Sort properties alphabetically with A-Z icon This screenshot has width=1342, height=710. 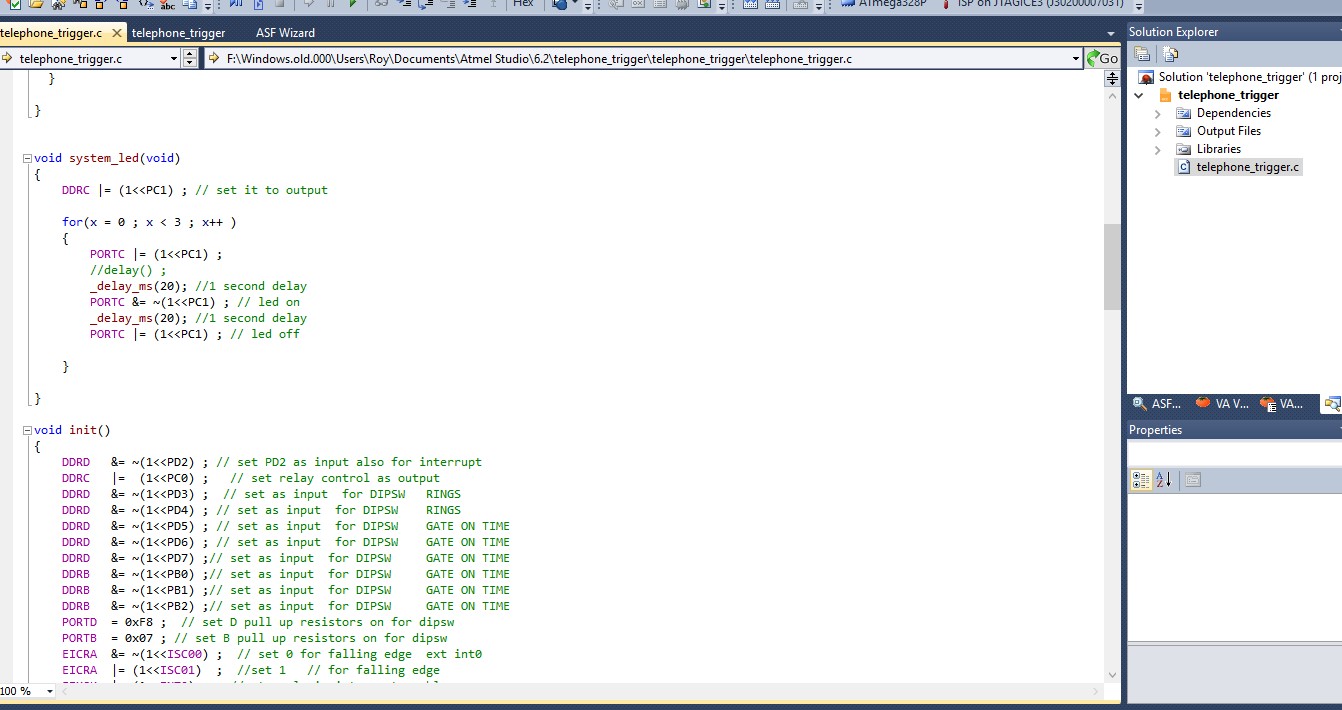[1163, 480]
